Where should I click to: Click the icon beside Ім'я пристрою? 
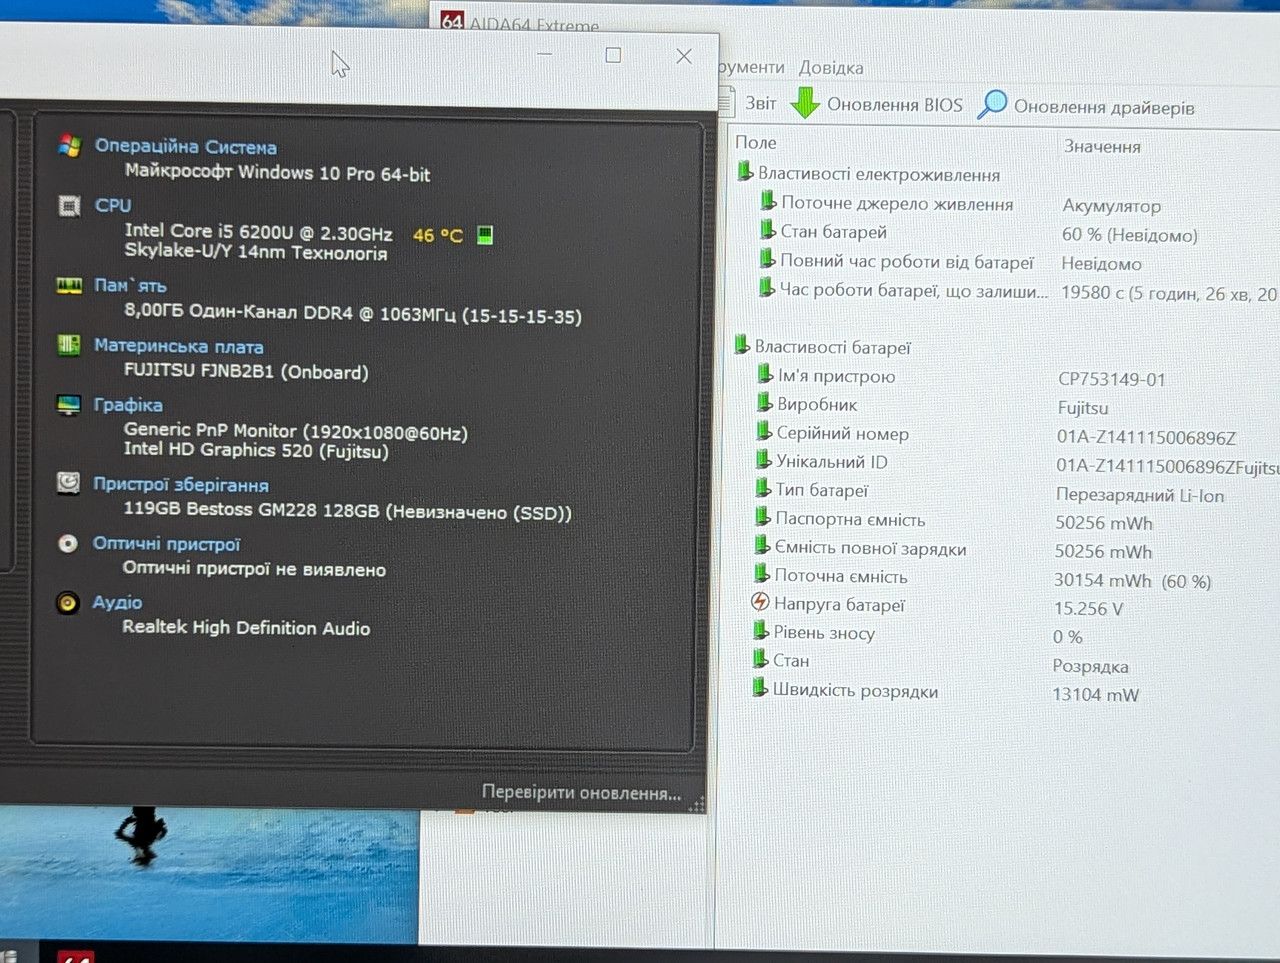click(x=766, y=375)
